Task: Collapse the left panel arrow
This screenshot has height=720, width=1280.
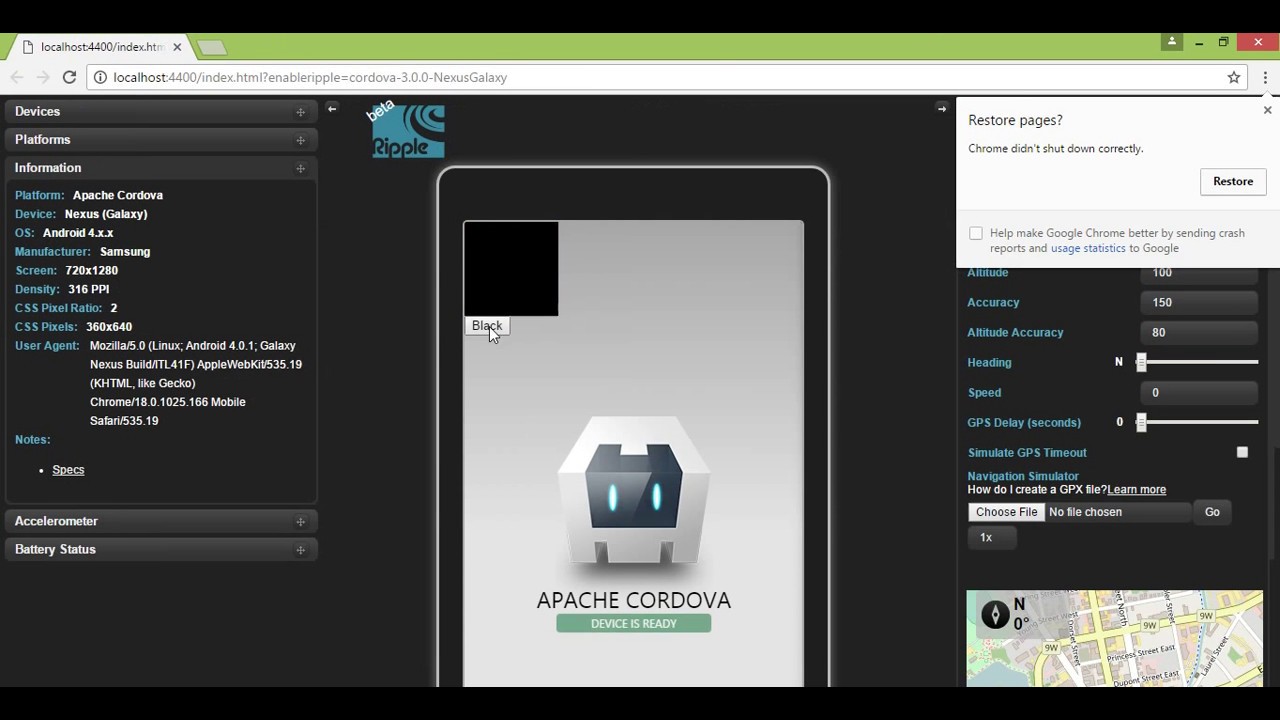Action: click(332, 108)
